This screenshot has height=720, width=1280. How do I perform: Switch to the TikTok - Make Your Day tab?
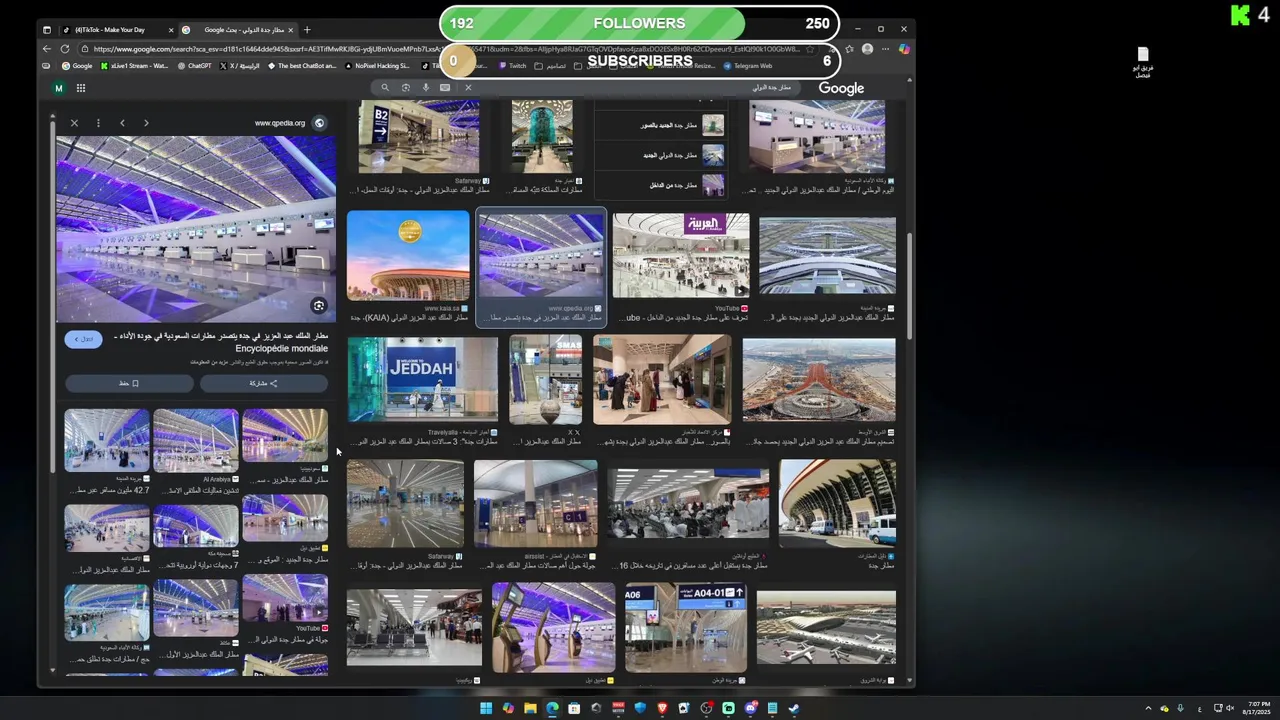click(117, 30)
